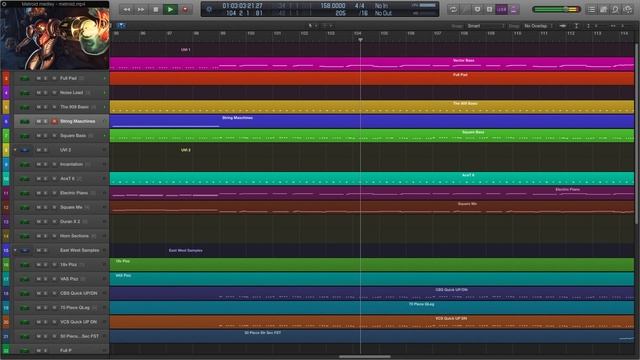This screenshot has width=640, height=360.
Task: Click the No In MIDI activity display
Action: tap(381, 6)
